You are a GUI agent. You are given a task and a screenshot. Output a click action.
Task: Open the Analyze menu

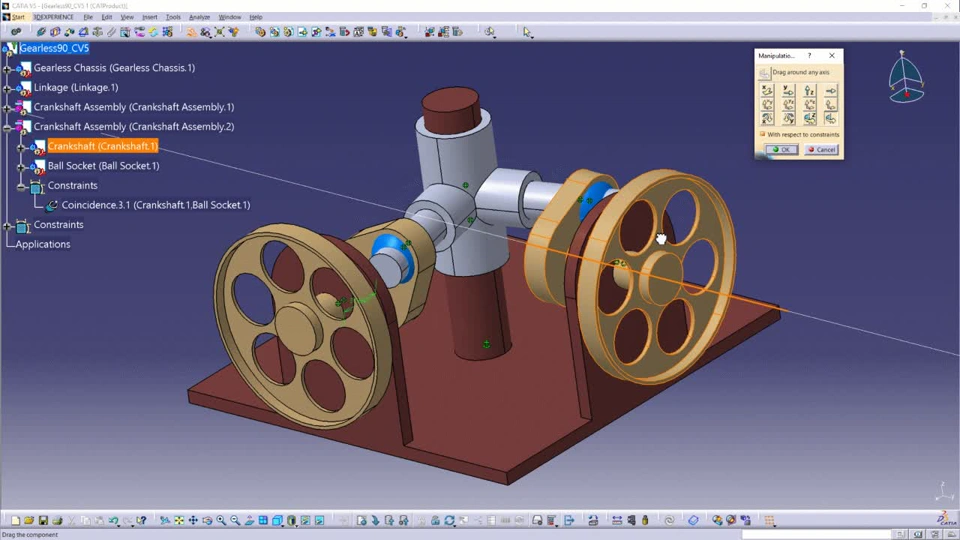coord(199,17)
